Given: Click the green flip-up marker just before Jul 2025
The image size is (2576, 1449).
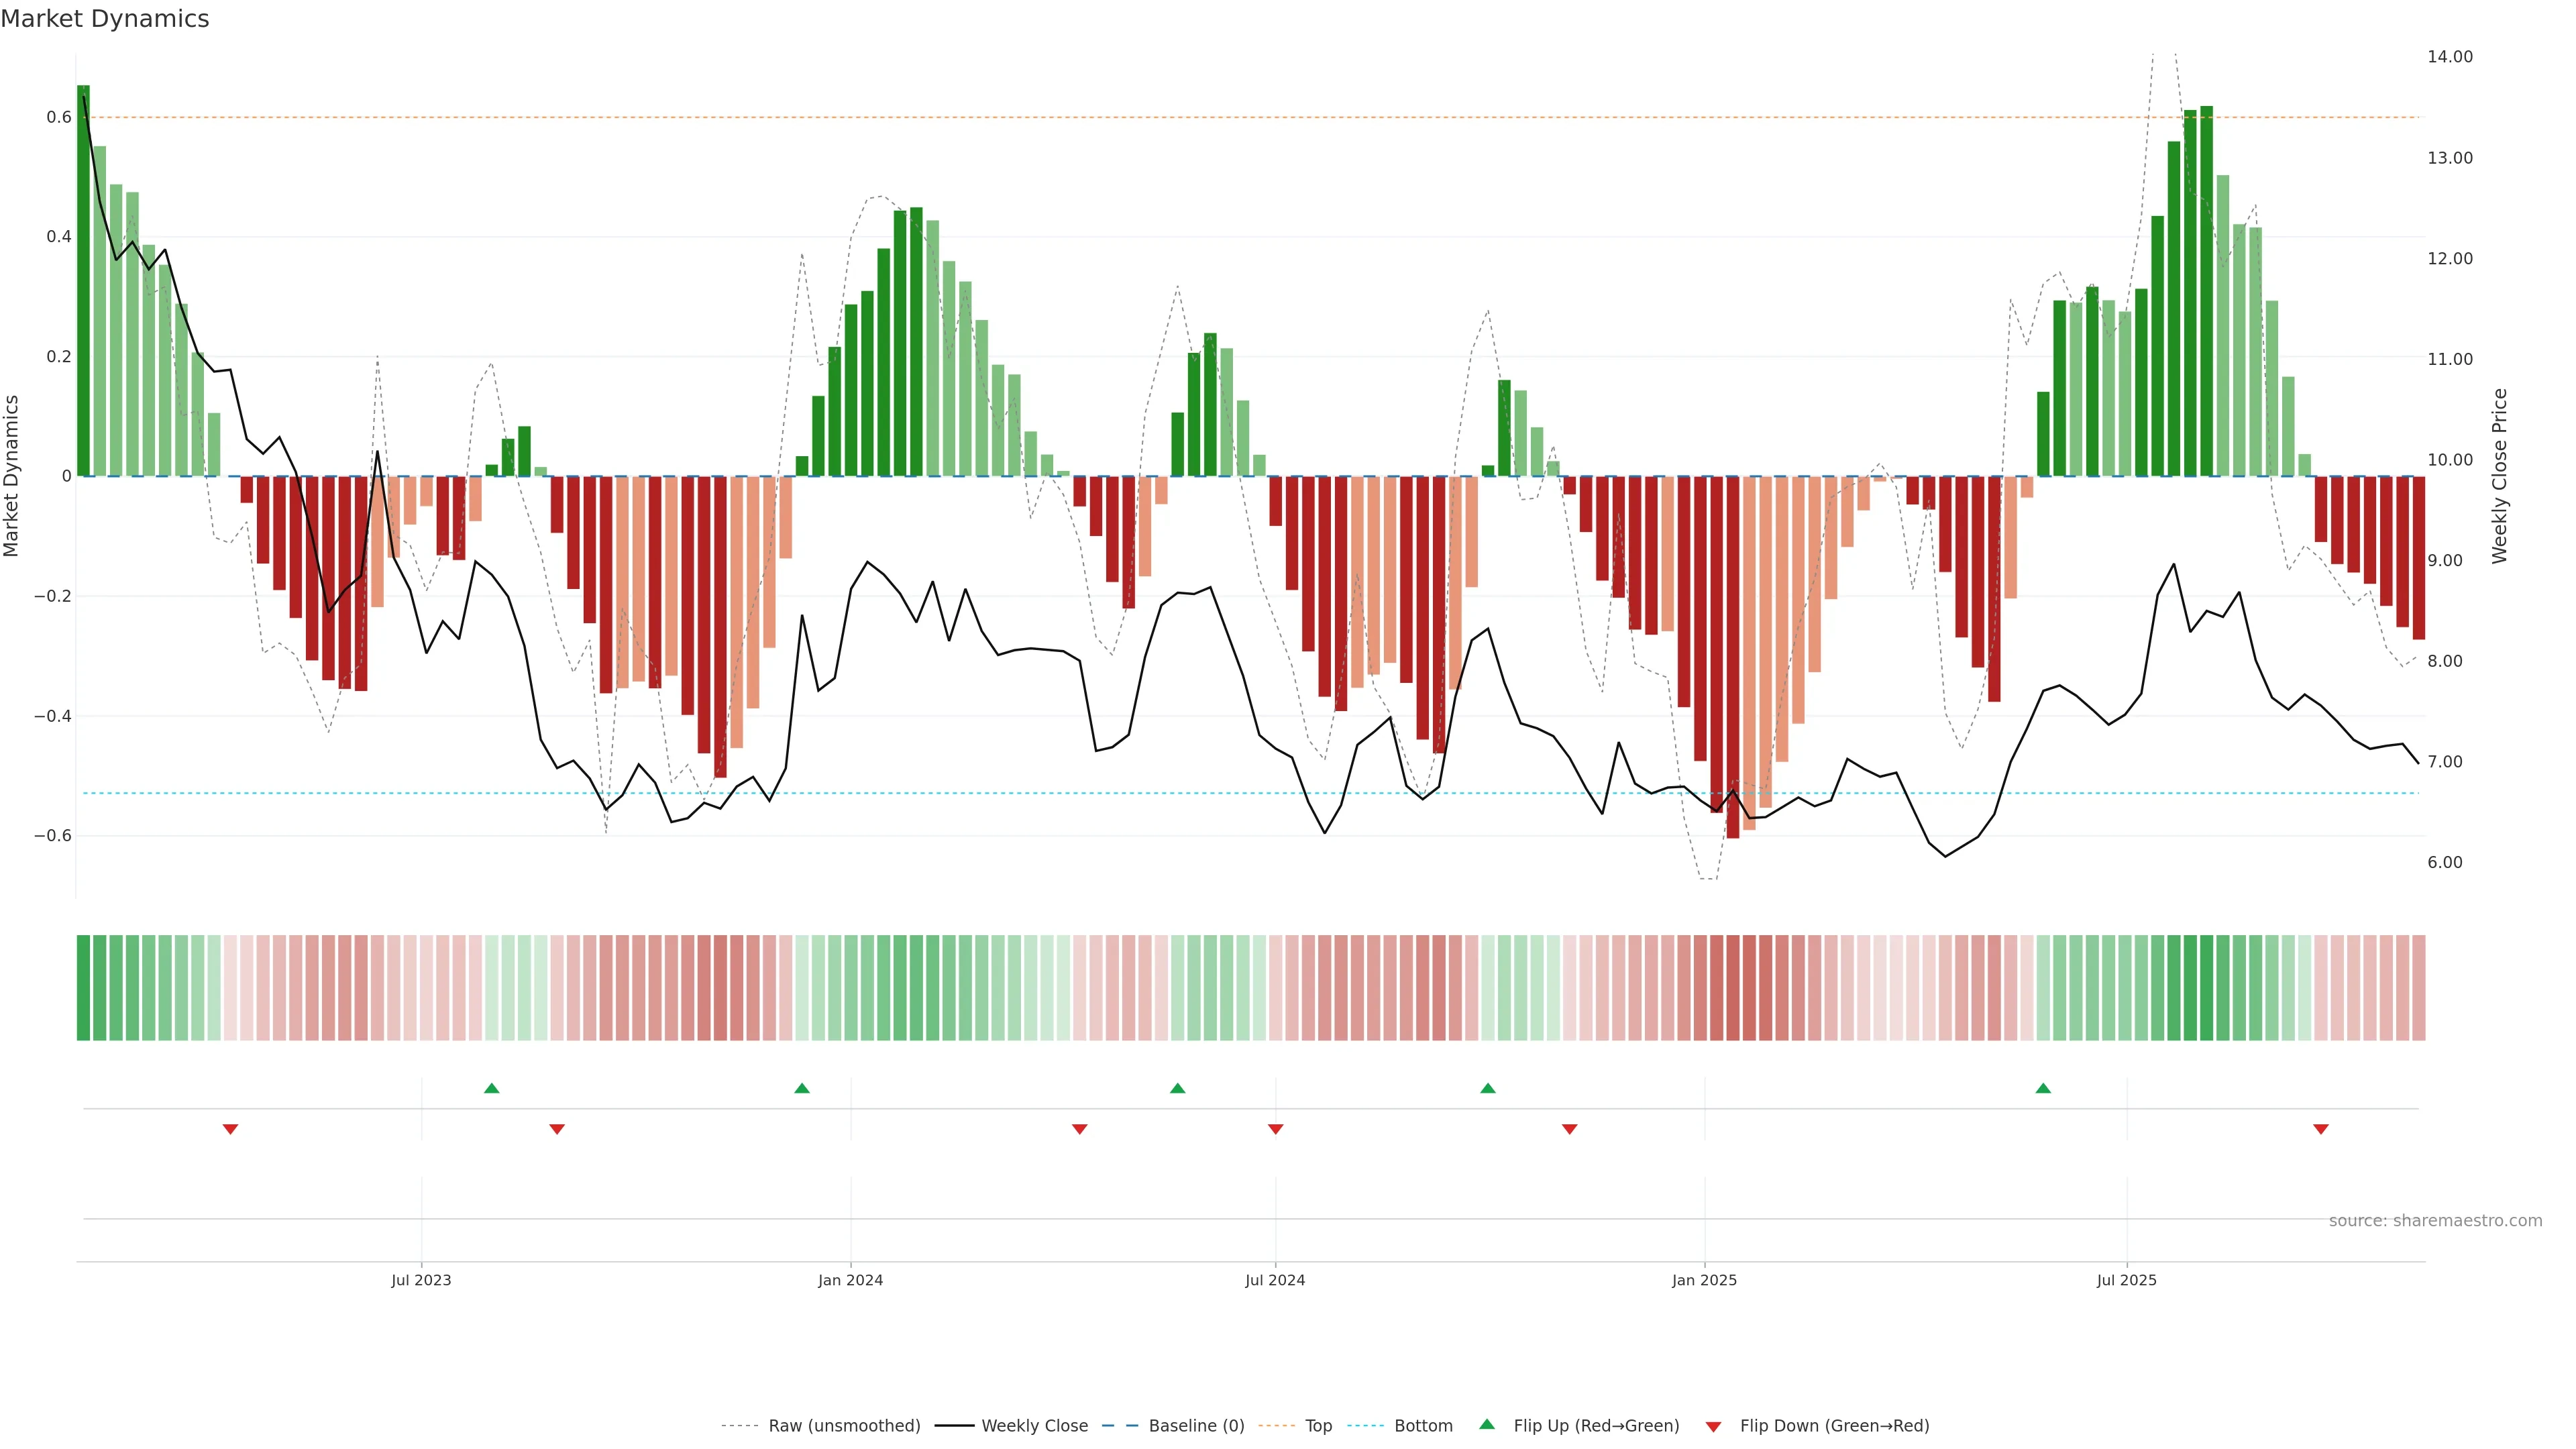Looking at the screenshot, I should point(2043,1088).
